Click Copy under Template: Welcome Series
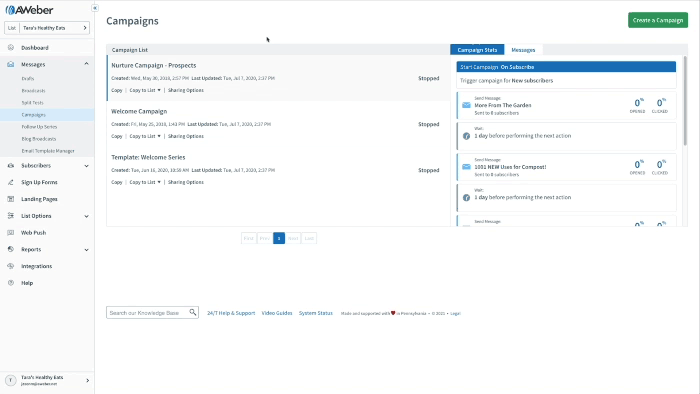 tap(117, 182)
